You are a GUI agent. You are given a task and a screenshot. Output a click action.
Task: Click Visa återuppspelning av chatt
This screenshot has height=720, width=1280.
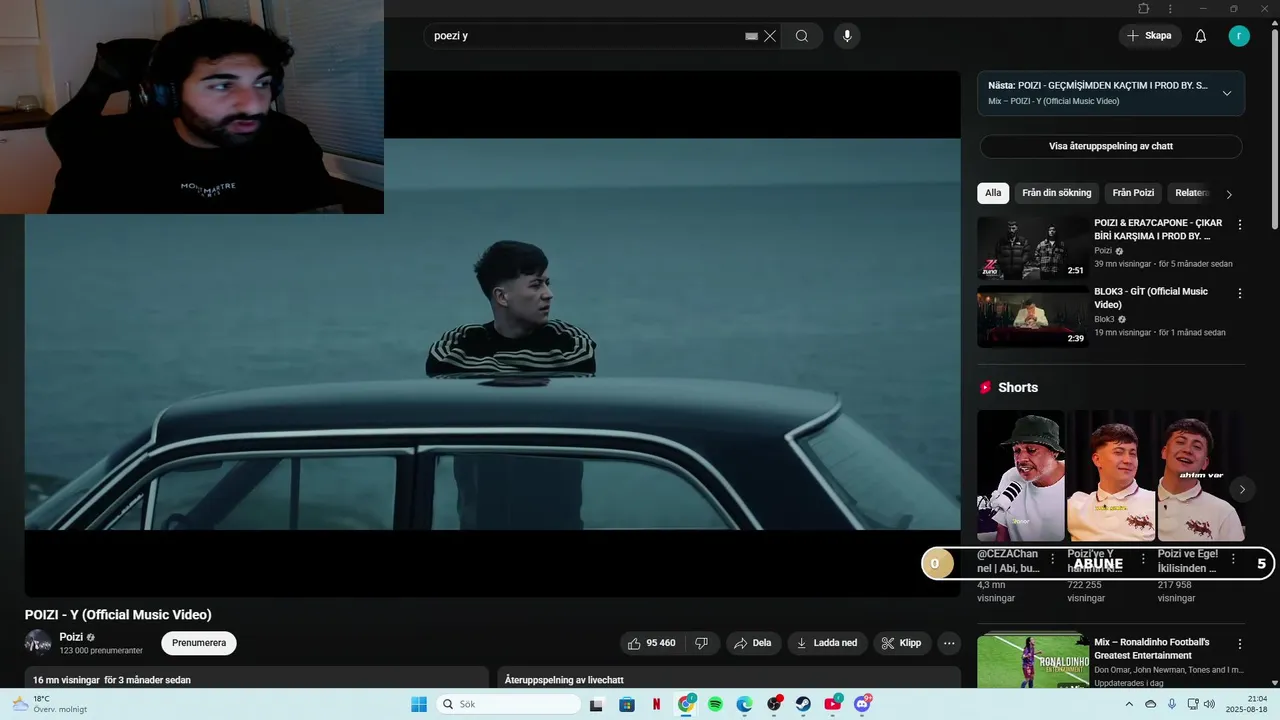click(1111, 146)
